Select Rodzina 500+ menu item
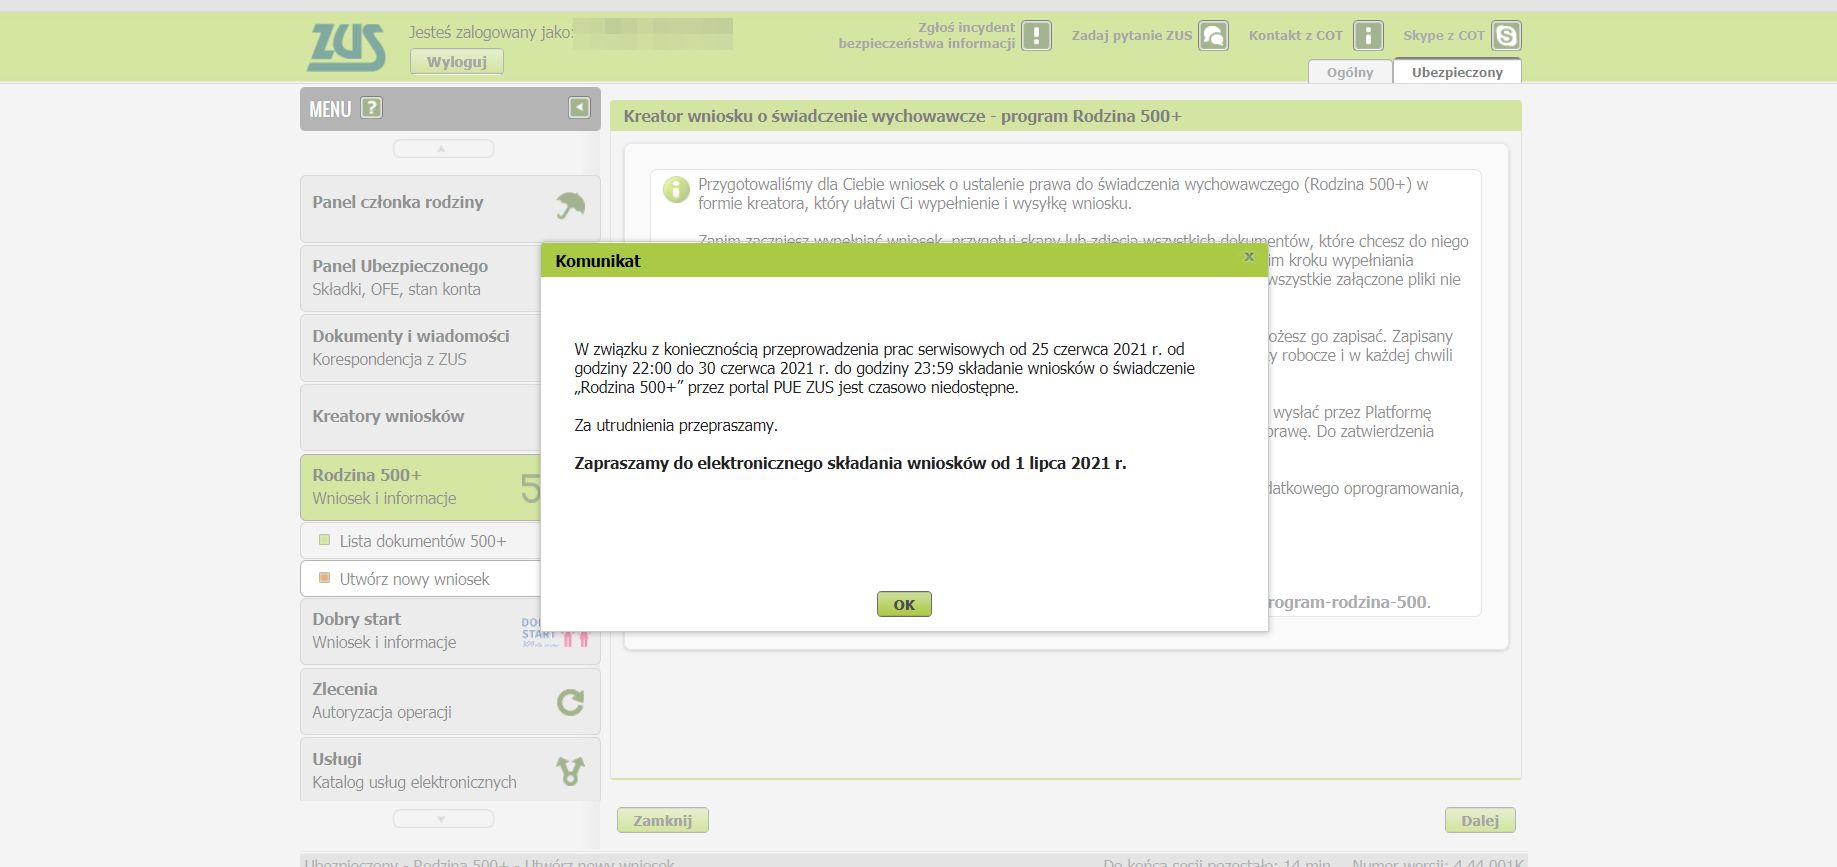This screenshot has width=1837, height=867. pos(420,487)
